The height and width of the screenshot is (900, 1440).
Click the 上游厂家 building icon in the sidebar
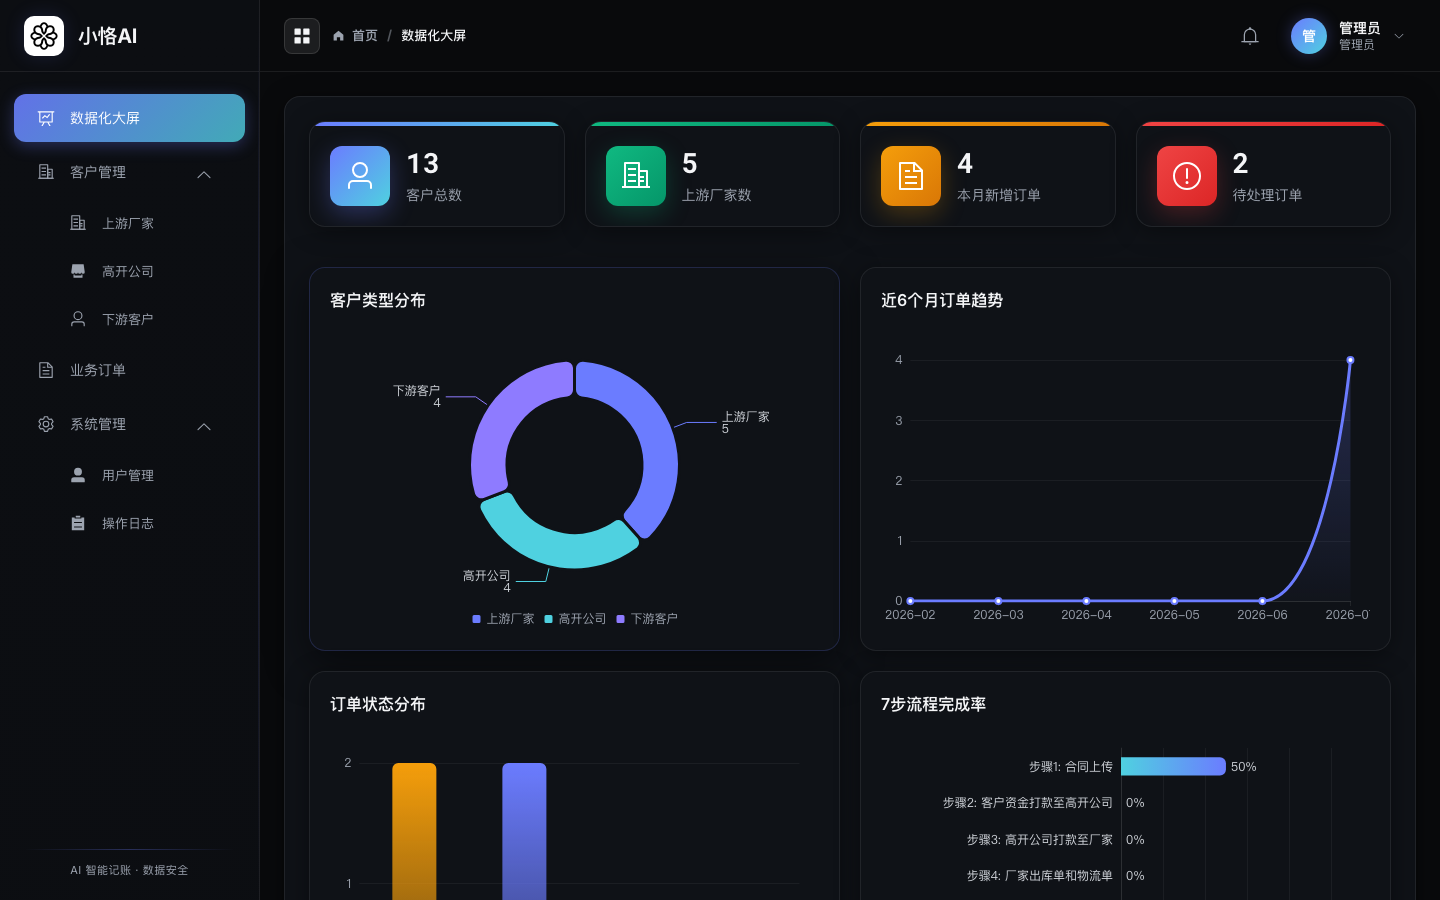tap(78, 223)
